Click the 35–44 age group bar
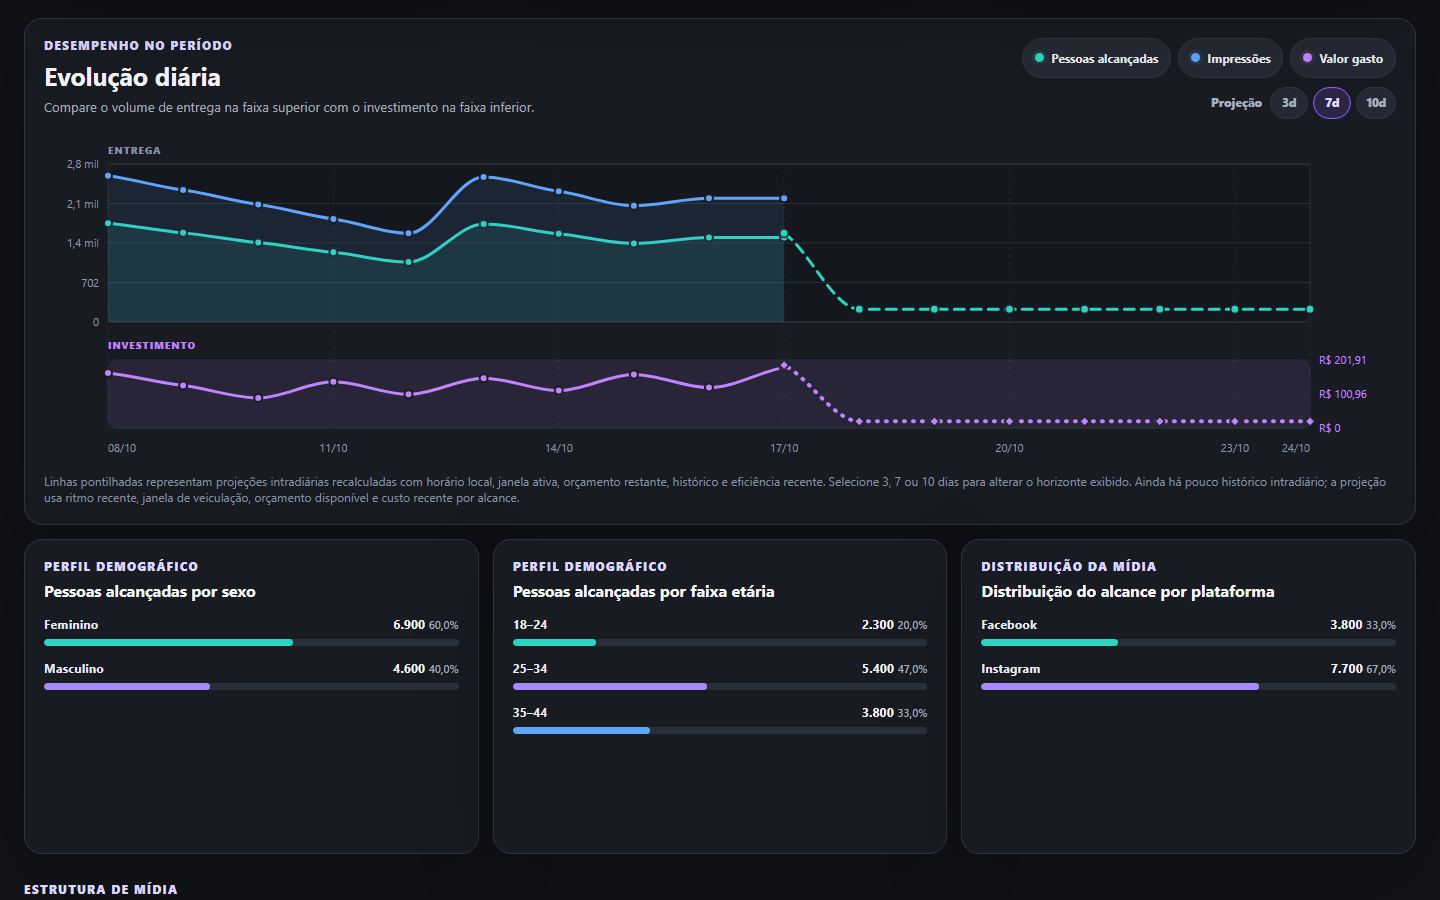This screenshot has width=1440, height=900. (x=720, y=730)
